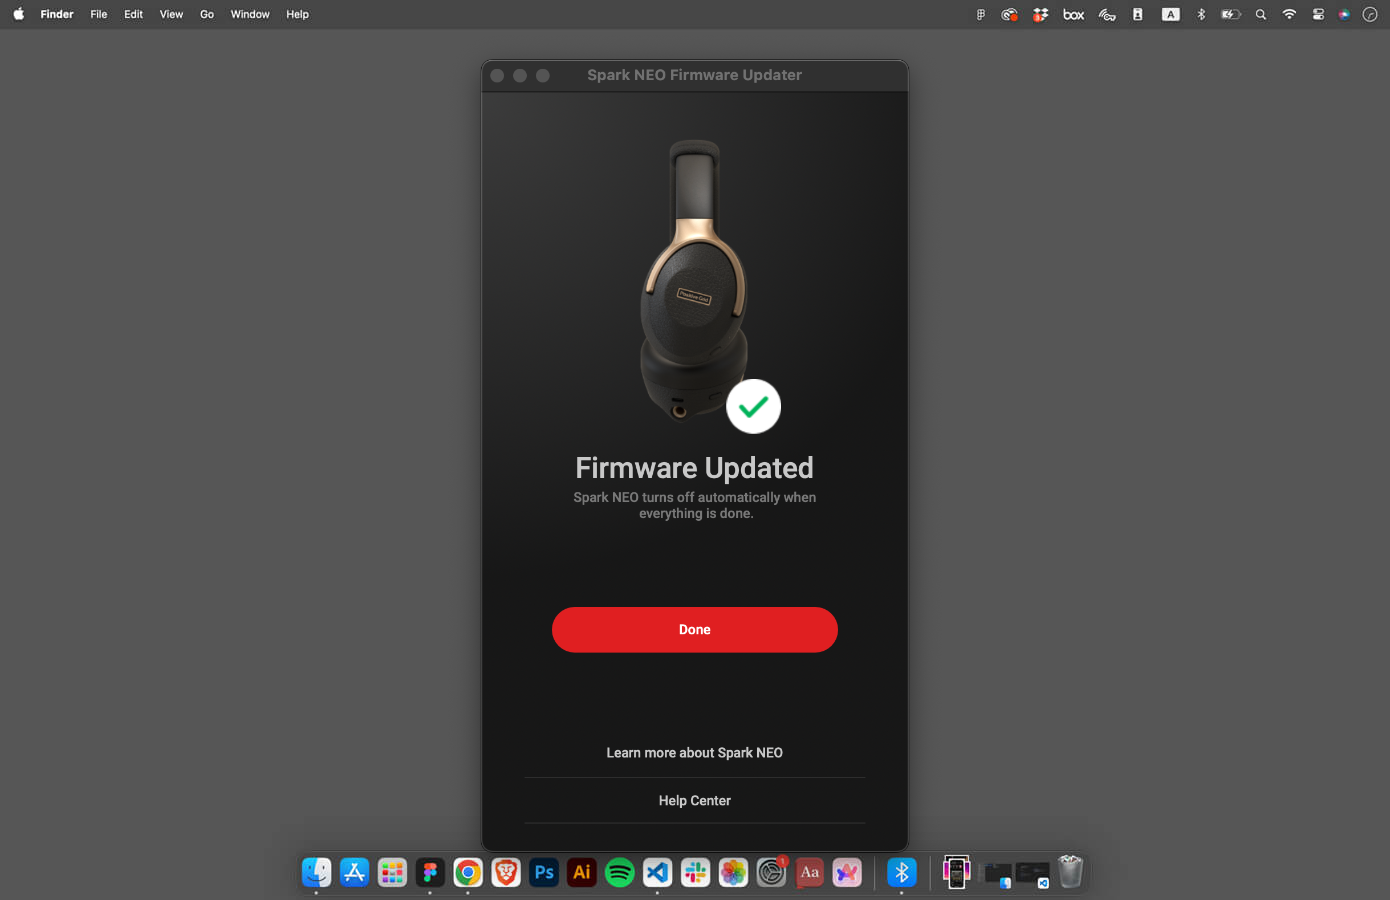Click the green checkmark success badge
Screen dimensions: 1390x900
click(753, 406)
